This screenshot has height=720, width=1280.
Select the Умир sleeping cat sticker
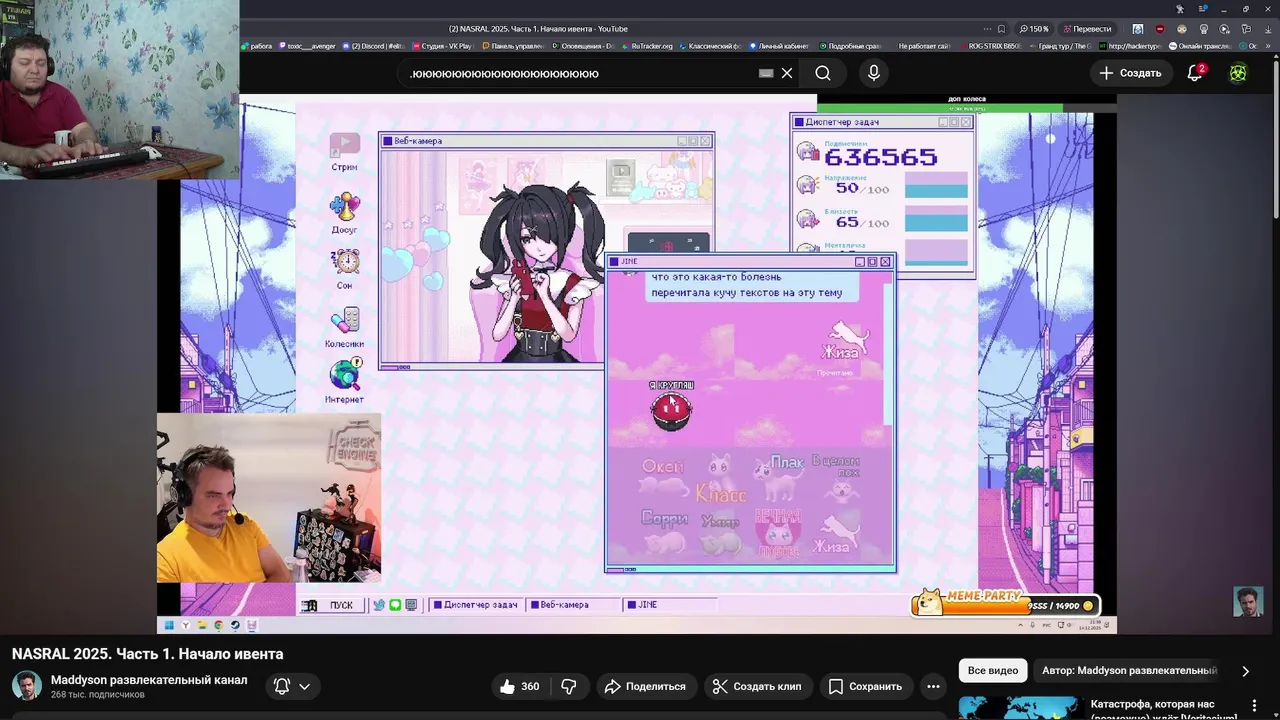[719, 533]
